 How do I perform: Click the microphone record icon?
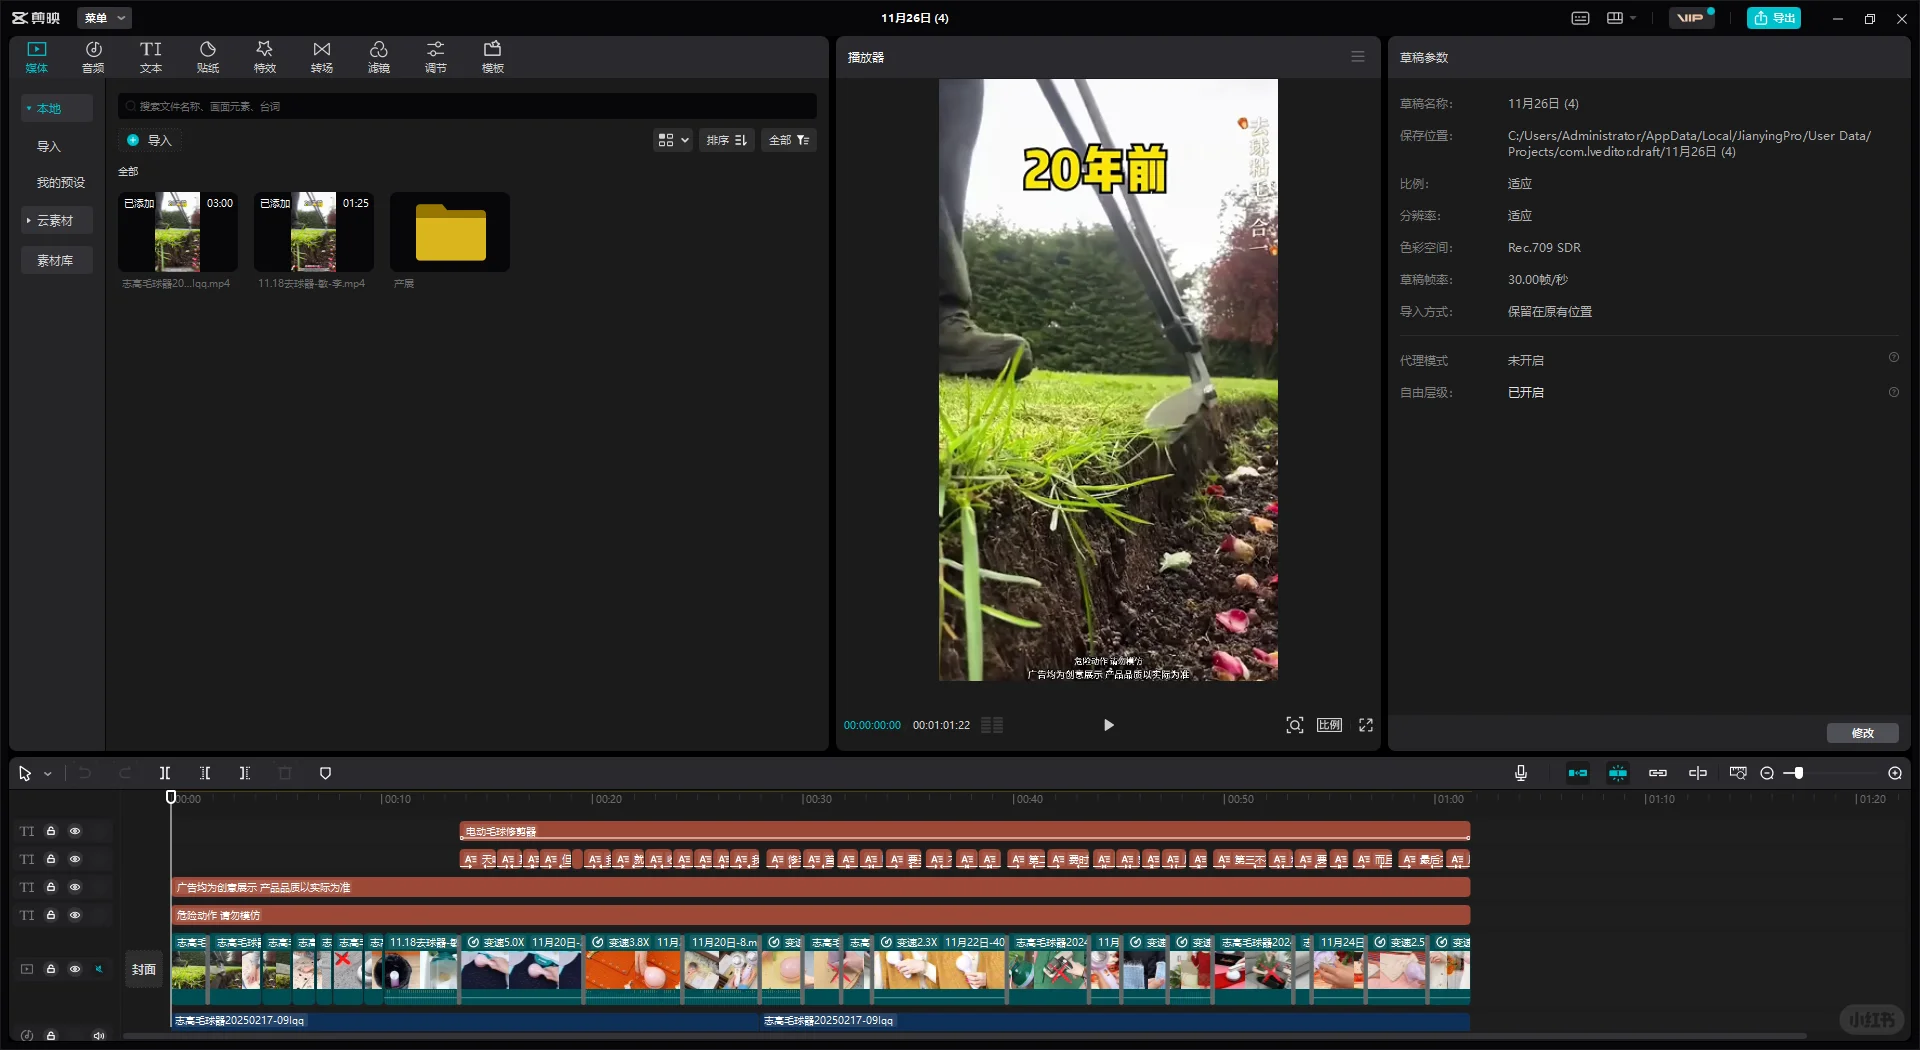tap(1521, 773)
